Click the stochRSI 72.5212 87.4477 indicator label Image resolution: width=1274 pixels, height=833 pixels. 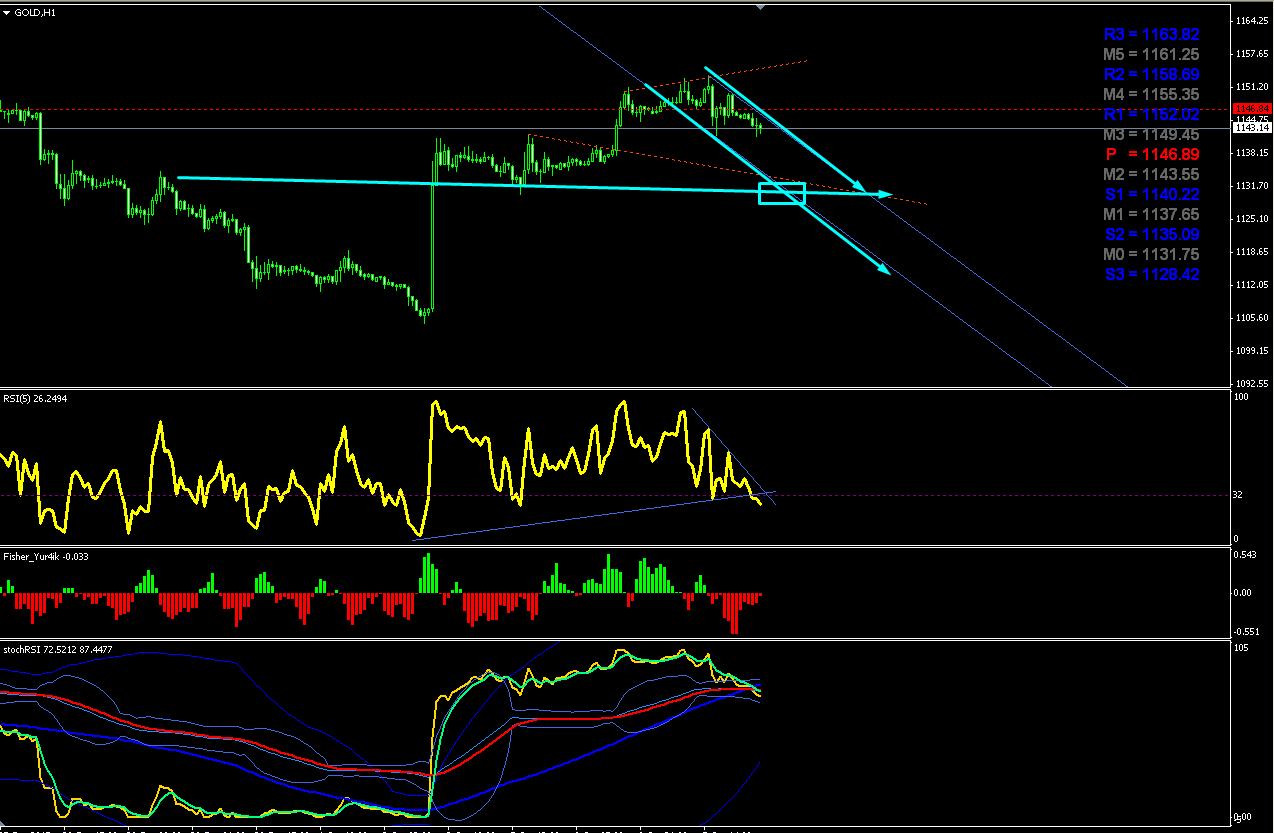[58, 650]
